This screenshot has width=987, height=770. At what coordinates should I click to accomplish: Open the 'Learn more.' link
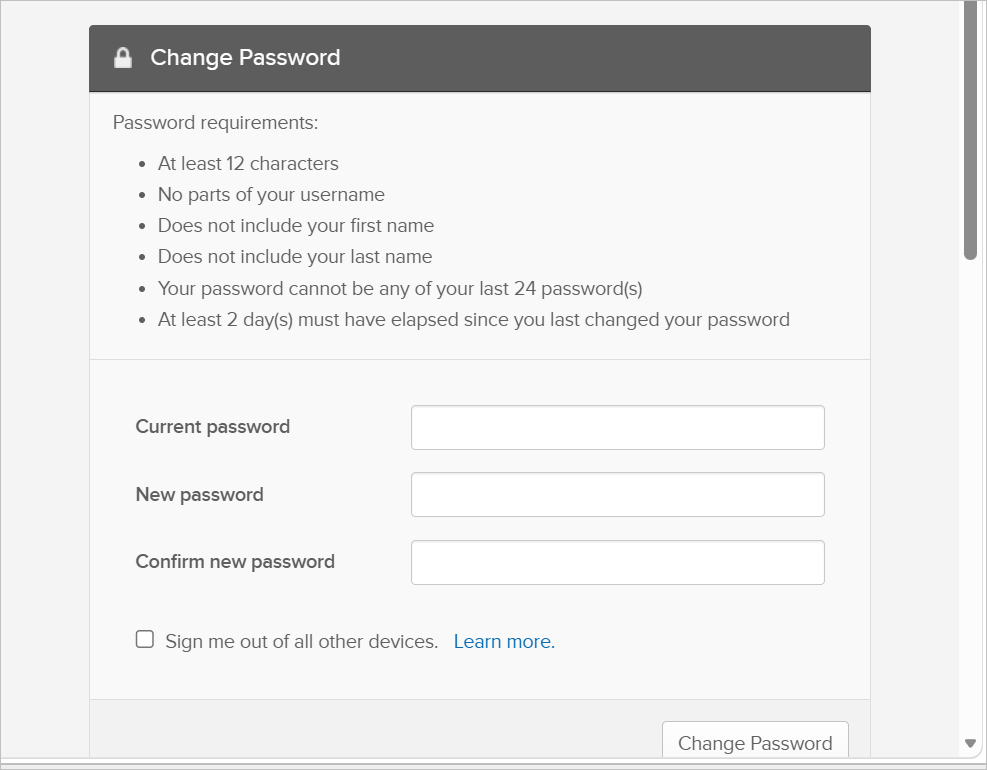coord(504,641)
